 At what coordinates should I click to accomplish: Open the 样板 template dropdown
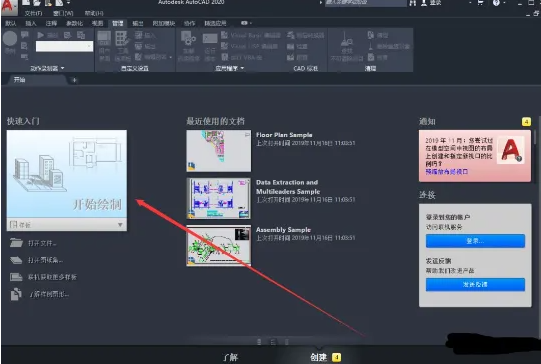click(67, 225)
